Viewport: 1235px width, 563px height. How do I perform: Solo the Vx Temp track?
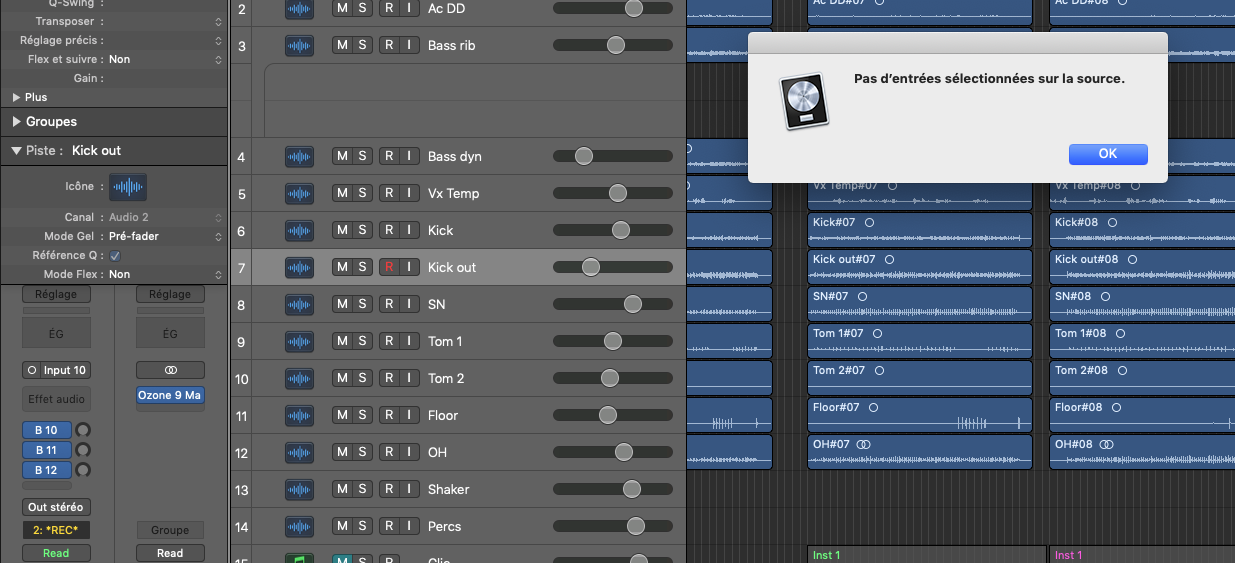(362, 193)
